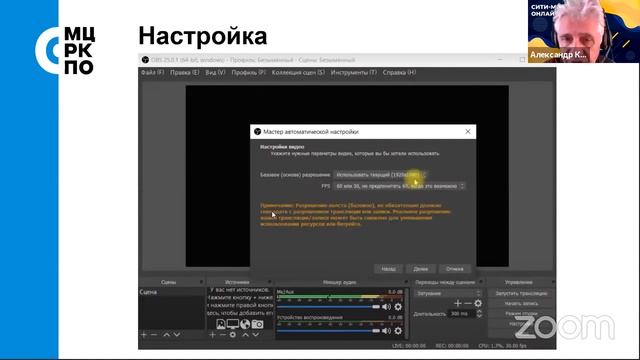The height and width of the screenshot is (360, 640).
Task: Mute the Mic/Aux speaker icon
Action: point(386,307)
